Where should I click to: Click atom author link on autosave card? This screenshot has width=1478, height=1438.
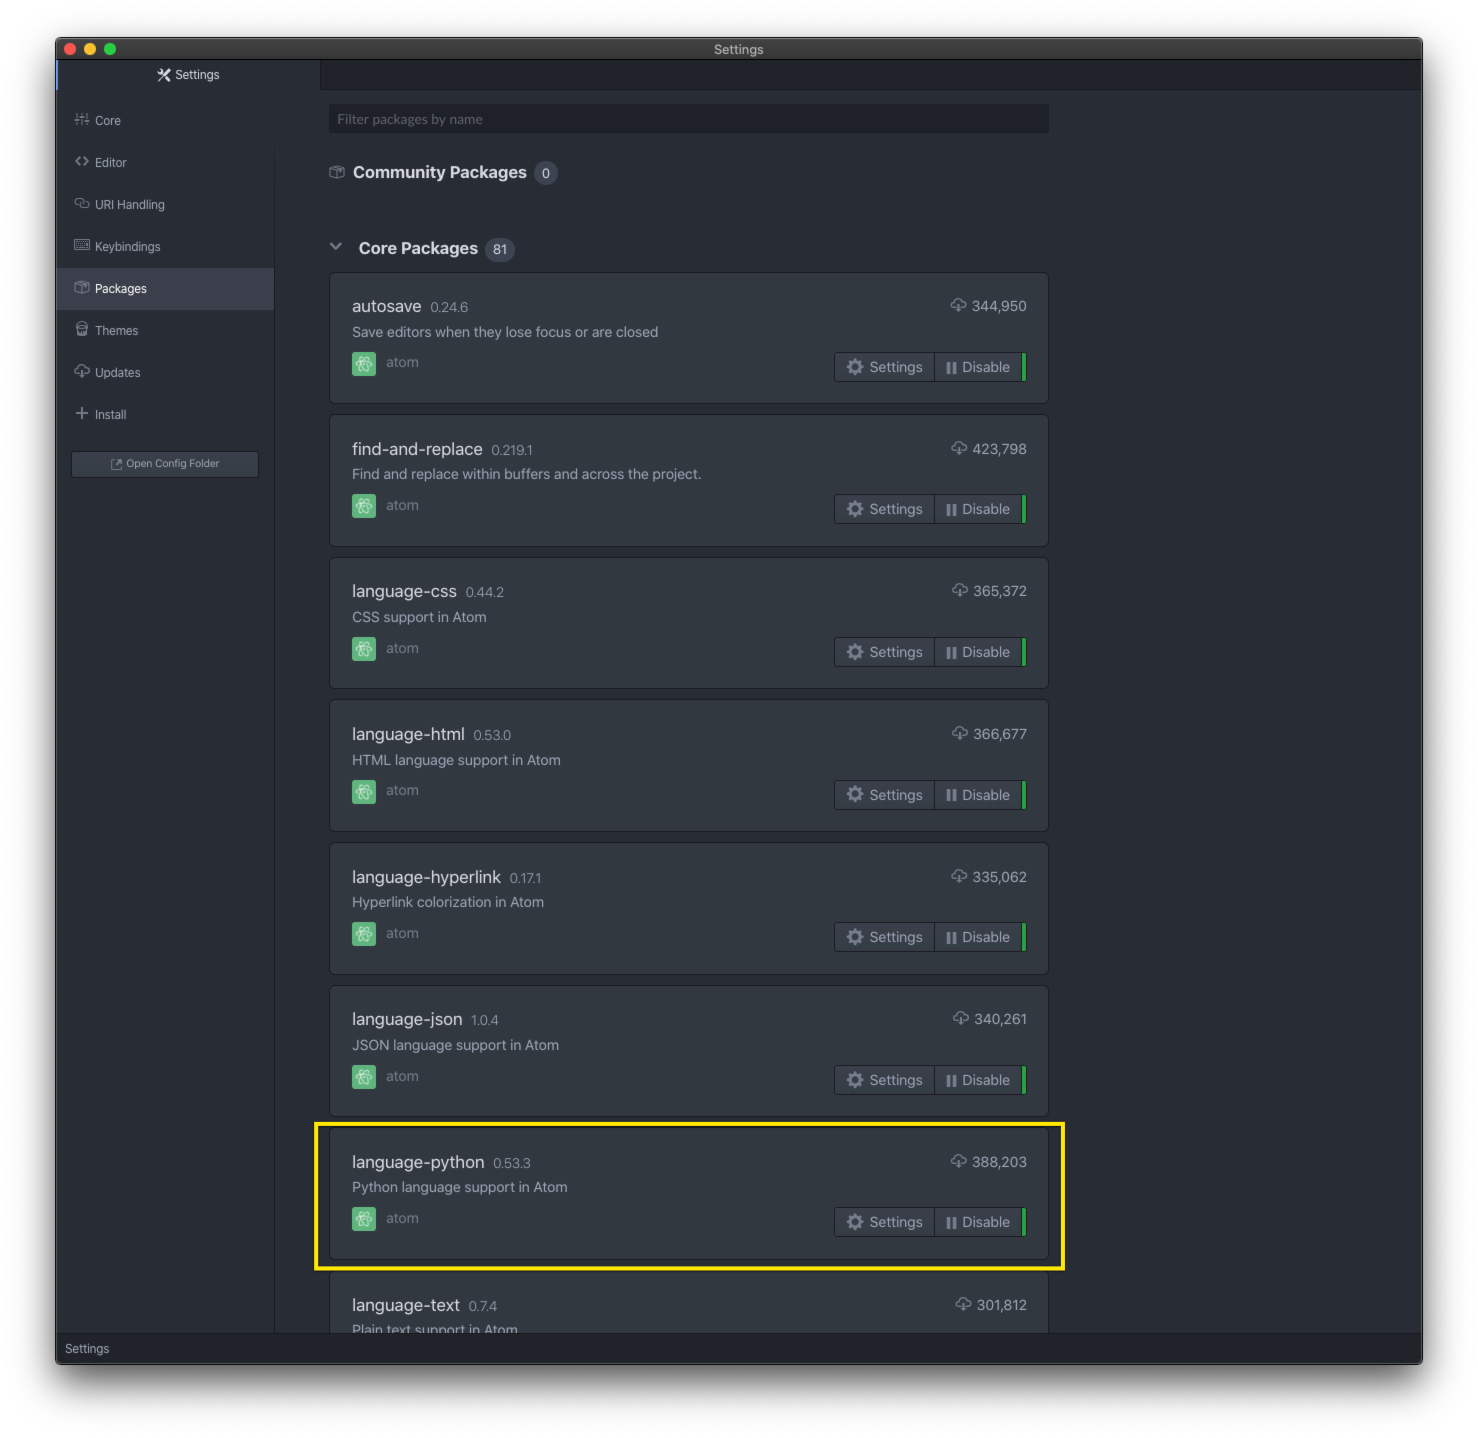click(402, 362)
